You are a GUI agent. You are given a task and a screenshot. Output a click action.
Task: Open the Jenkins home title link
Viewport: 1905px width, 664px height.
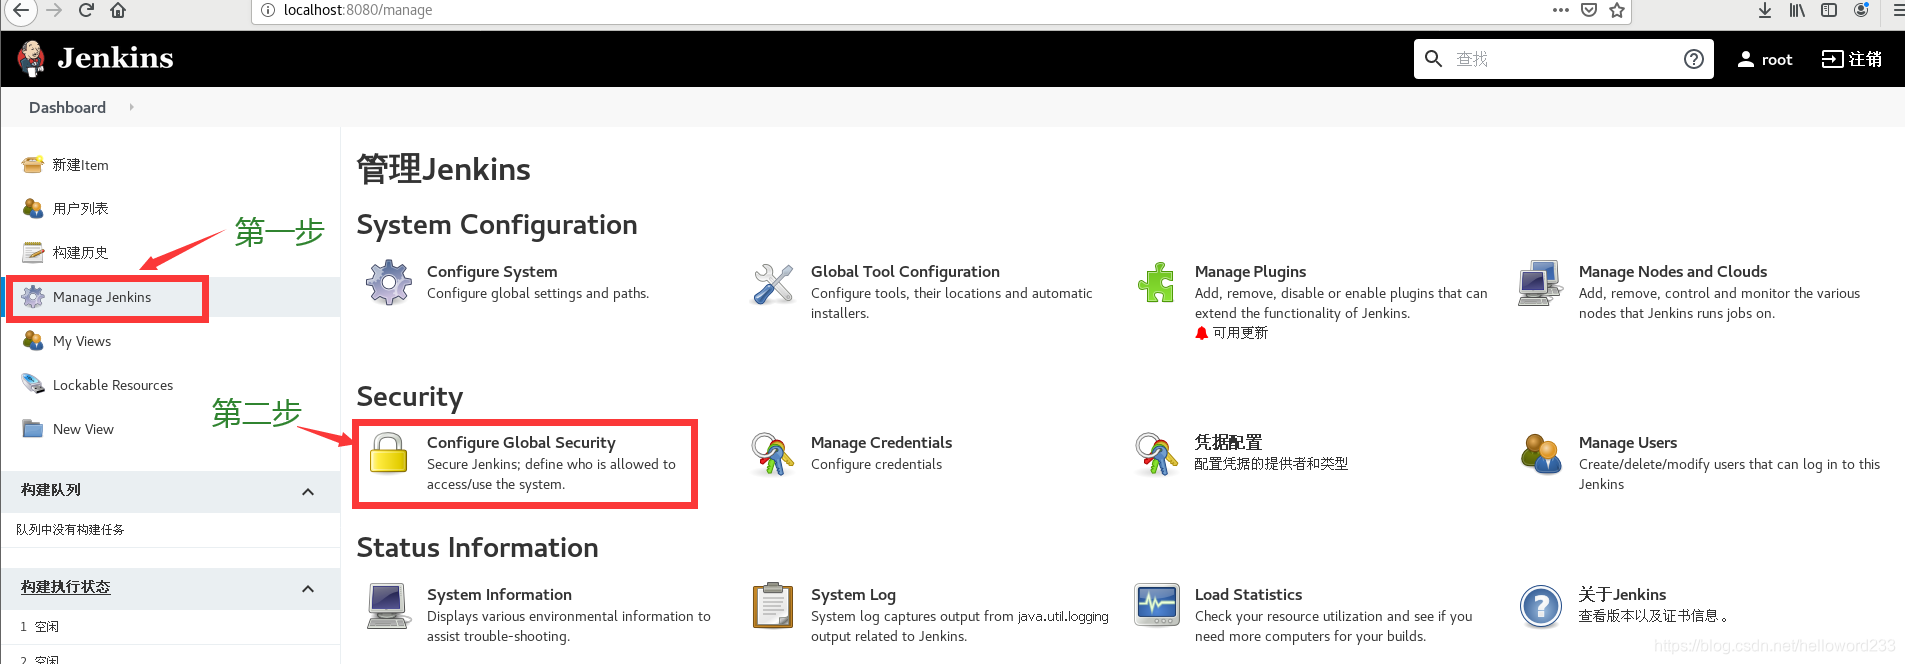115,58
